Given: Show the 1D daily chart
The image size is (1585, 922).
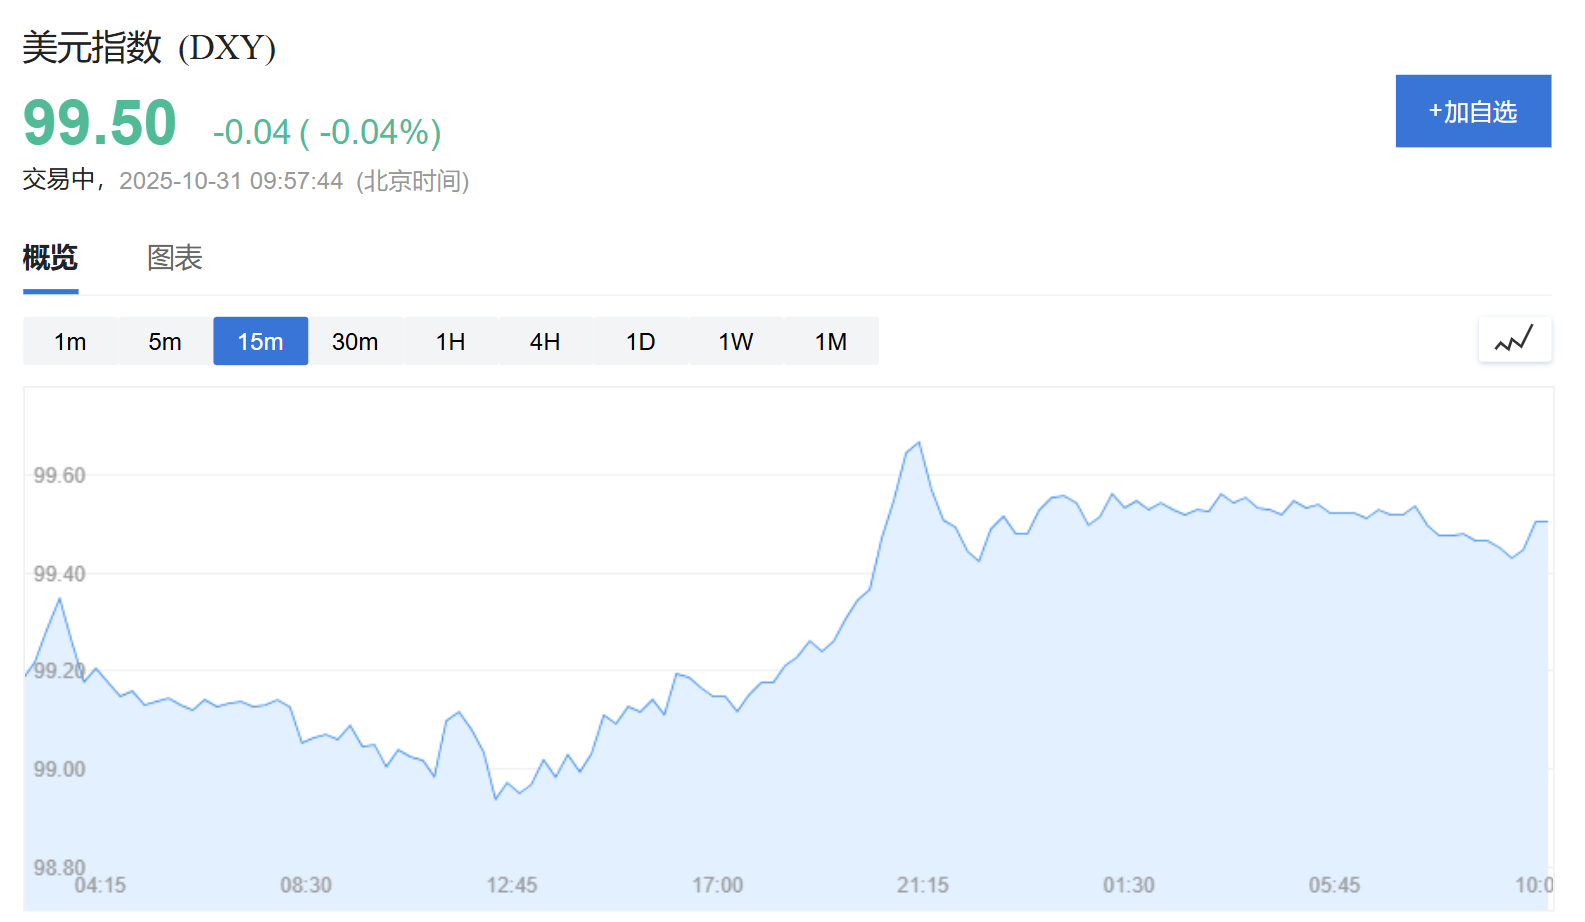Looking at the screenshot, I should click(x=640, y=342).
